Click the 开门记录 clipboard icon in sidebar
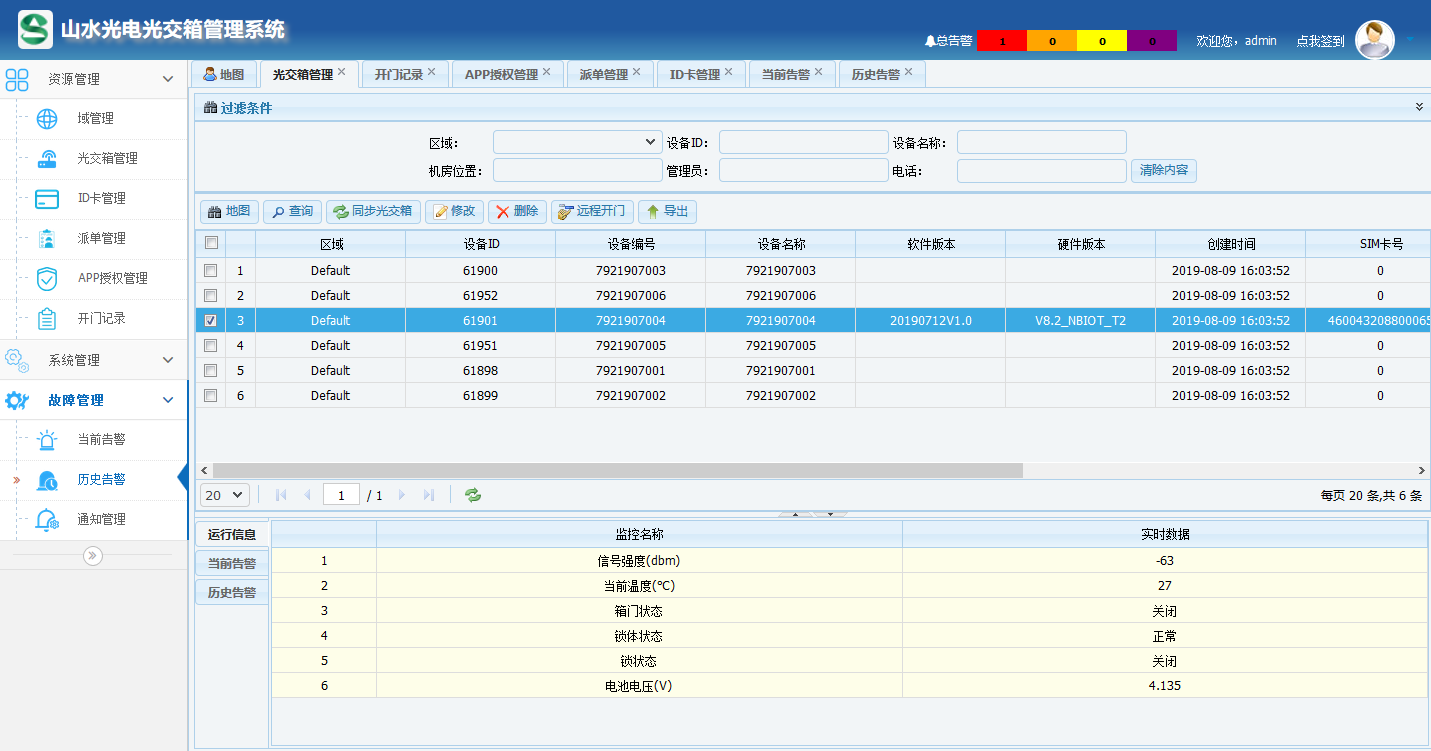Screen dimensions: 1431x751 tap(47, 319)
